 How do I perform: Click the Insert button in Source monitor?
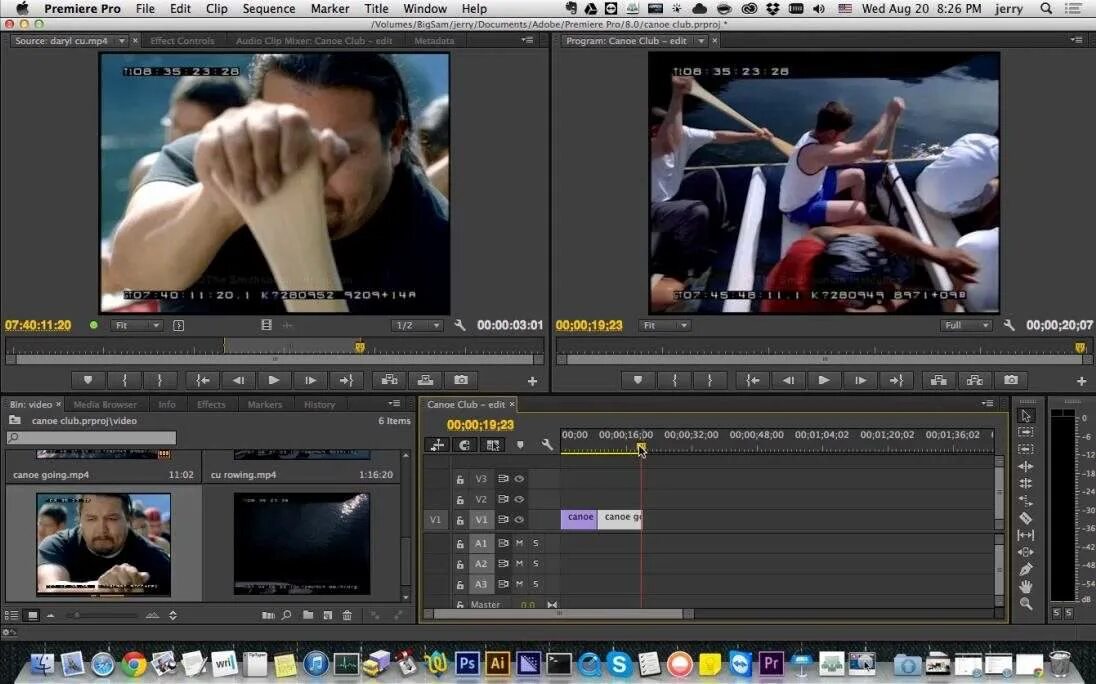coord(389,380)
